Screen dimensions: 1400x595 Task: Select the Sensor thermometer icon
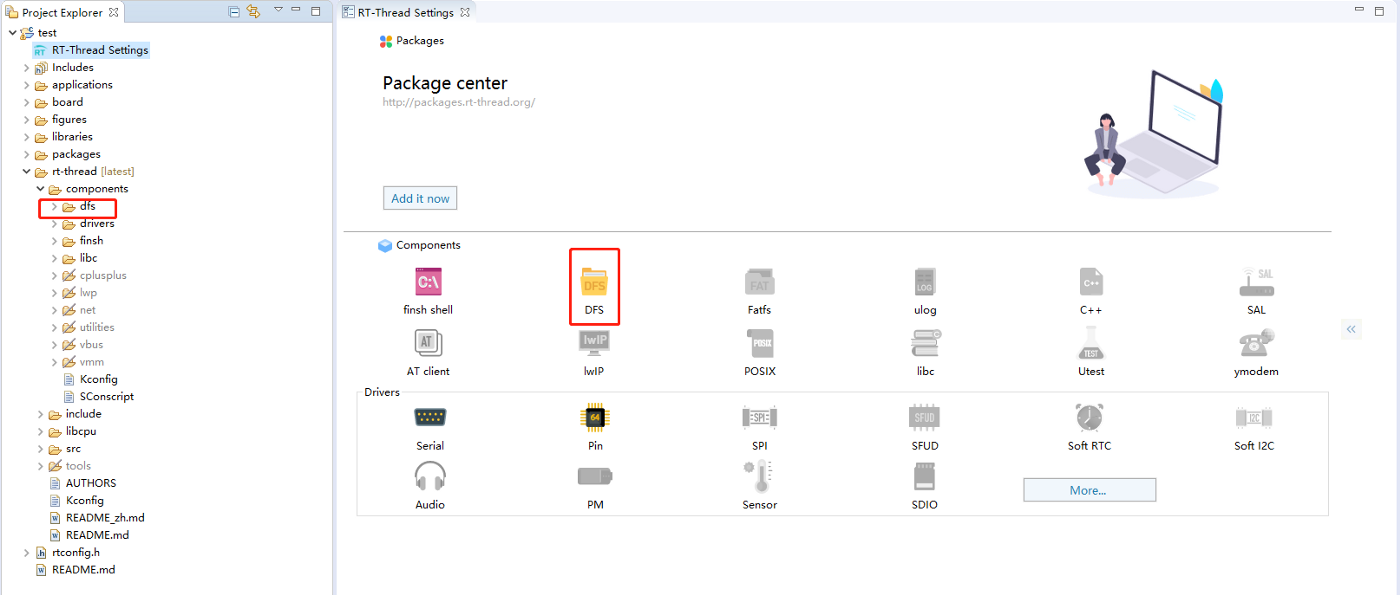click(759, 476)
